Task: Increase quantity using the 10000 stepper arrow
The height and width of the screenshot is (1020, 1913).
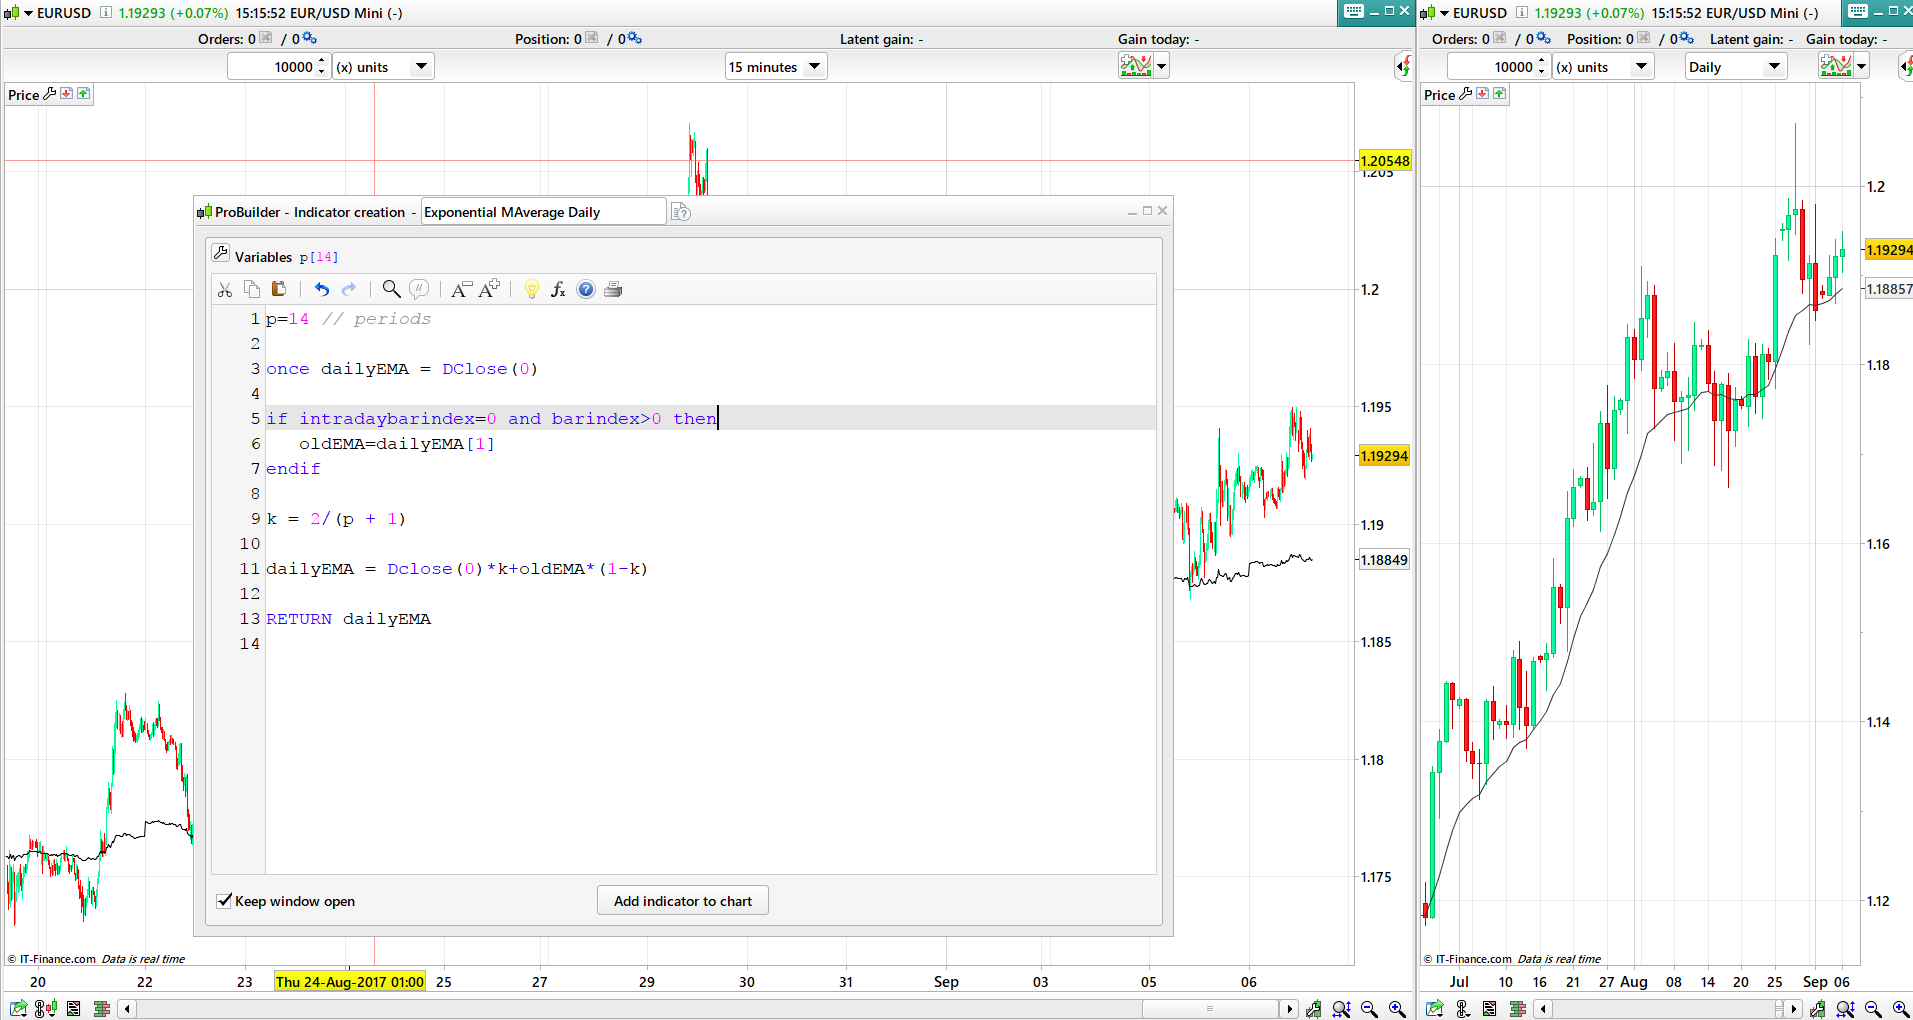Action: (x=320, y=61)
